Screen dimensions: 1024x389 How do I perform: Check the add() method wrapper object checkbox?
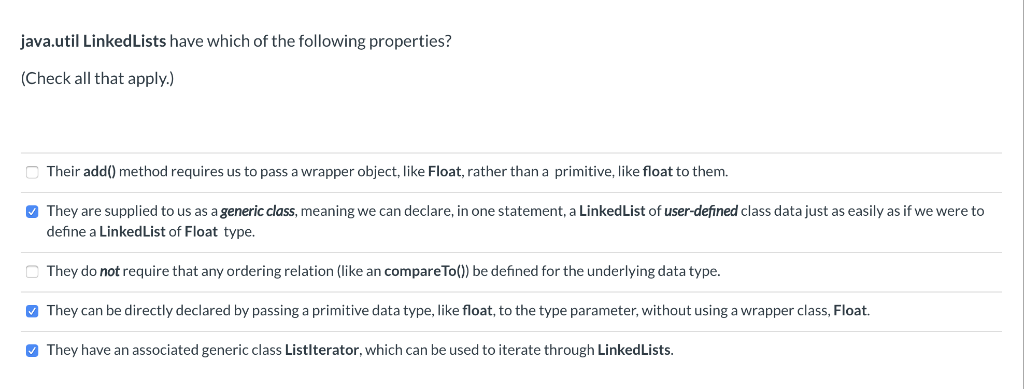pyautogui.click(x=32, y=172)
